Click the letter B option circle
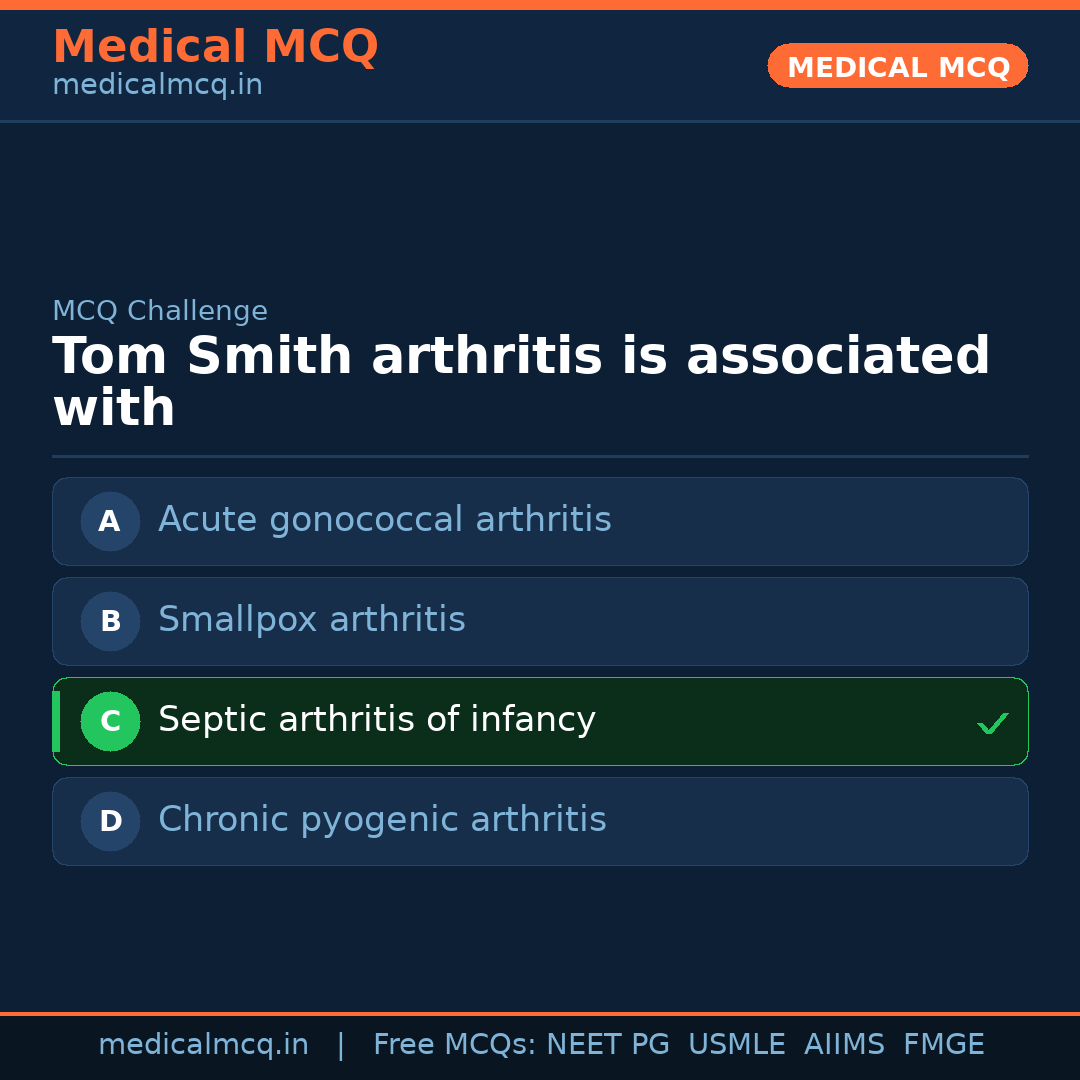 click(x=110, y=621)
